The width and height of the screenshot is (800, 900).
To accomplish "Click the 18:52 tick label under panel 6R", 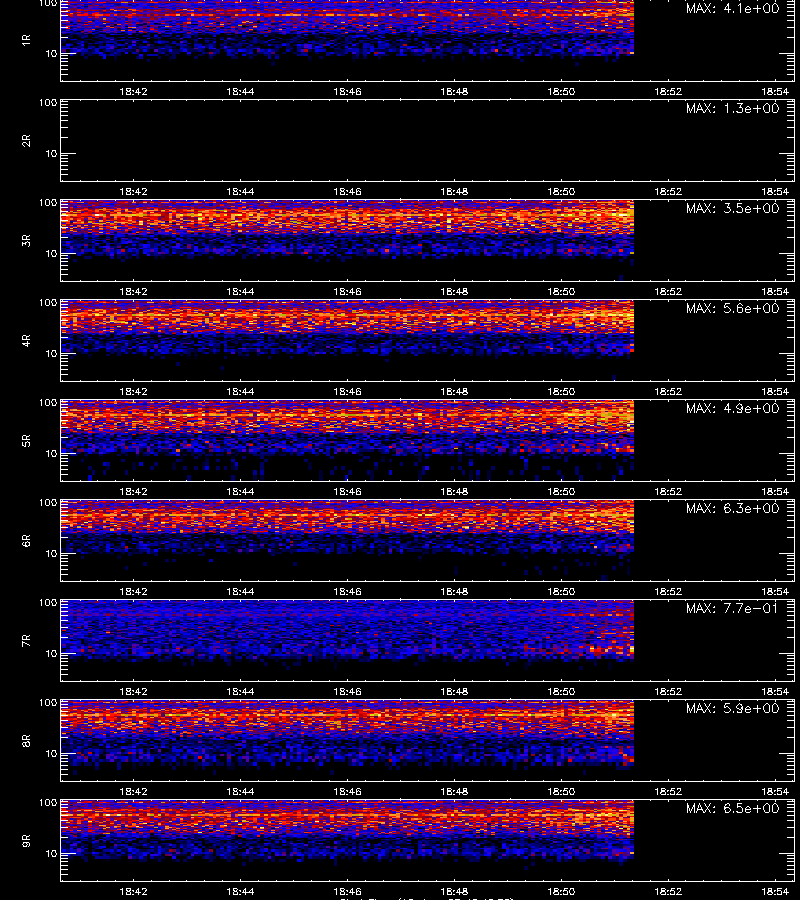I will (668, 591).
